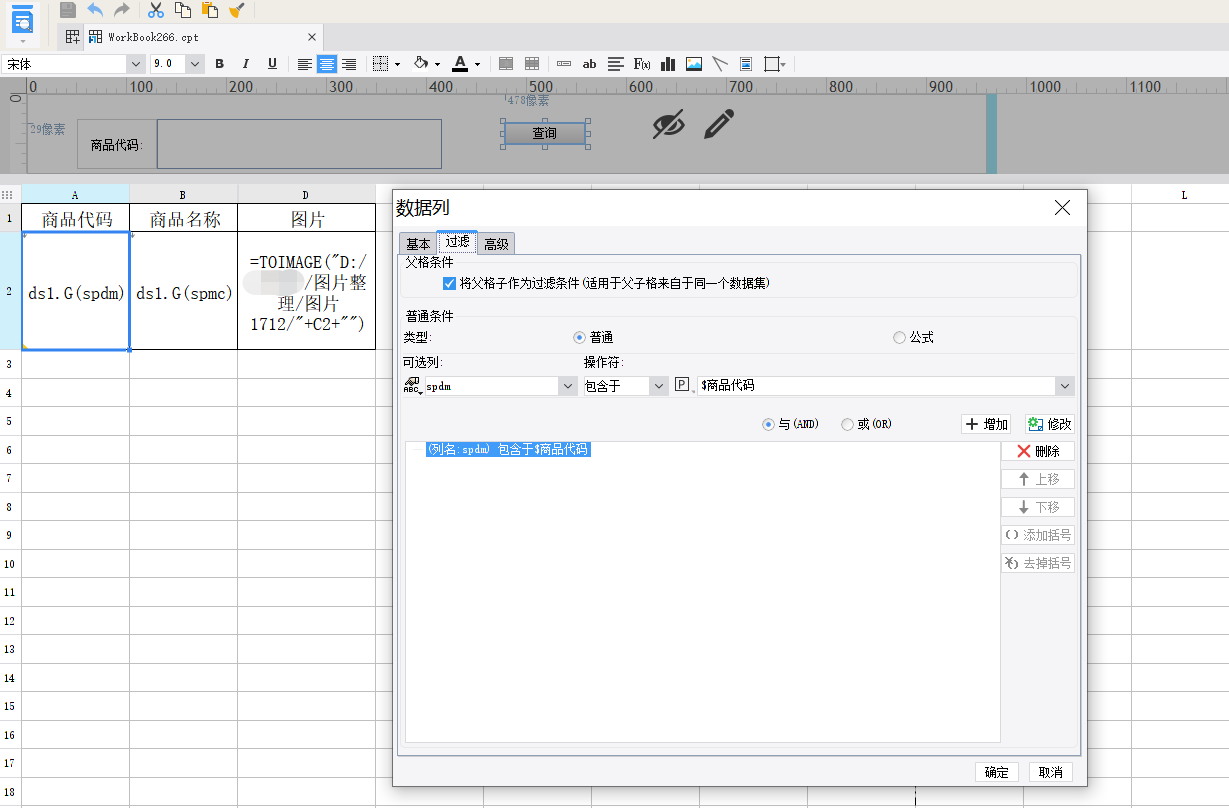This screenshot has width=1229, height=808.
Task: Close the WorkBook266.cpt tab
Action: [x=312, y=37]
